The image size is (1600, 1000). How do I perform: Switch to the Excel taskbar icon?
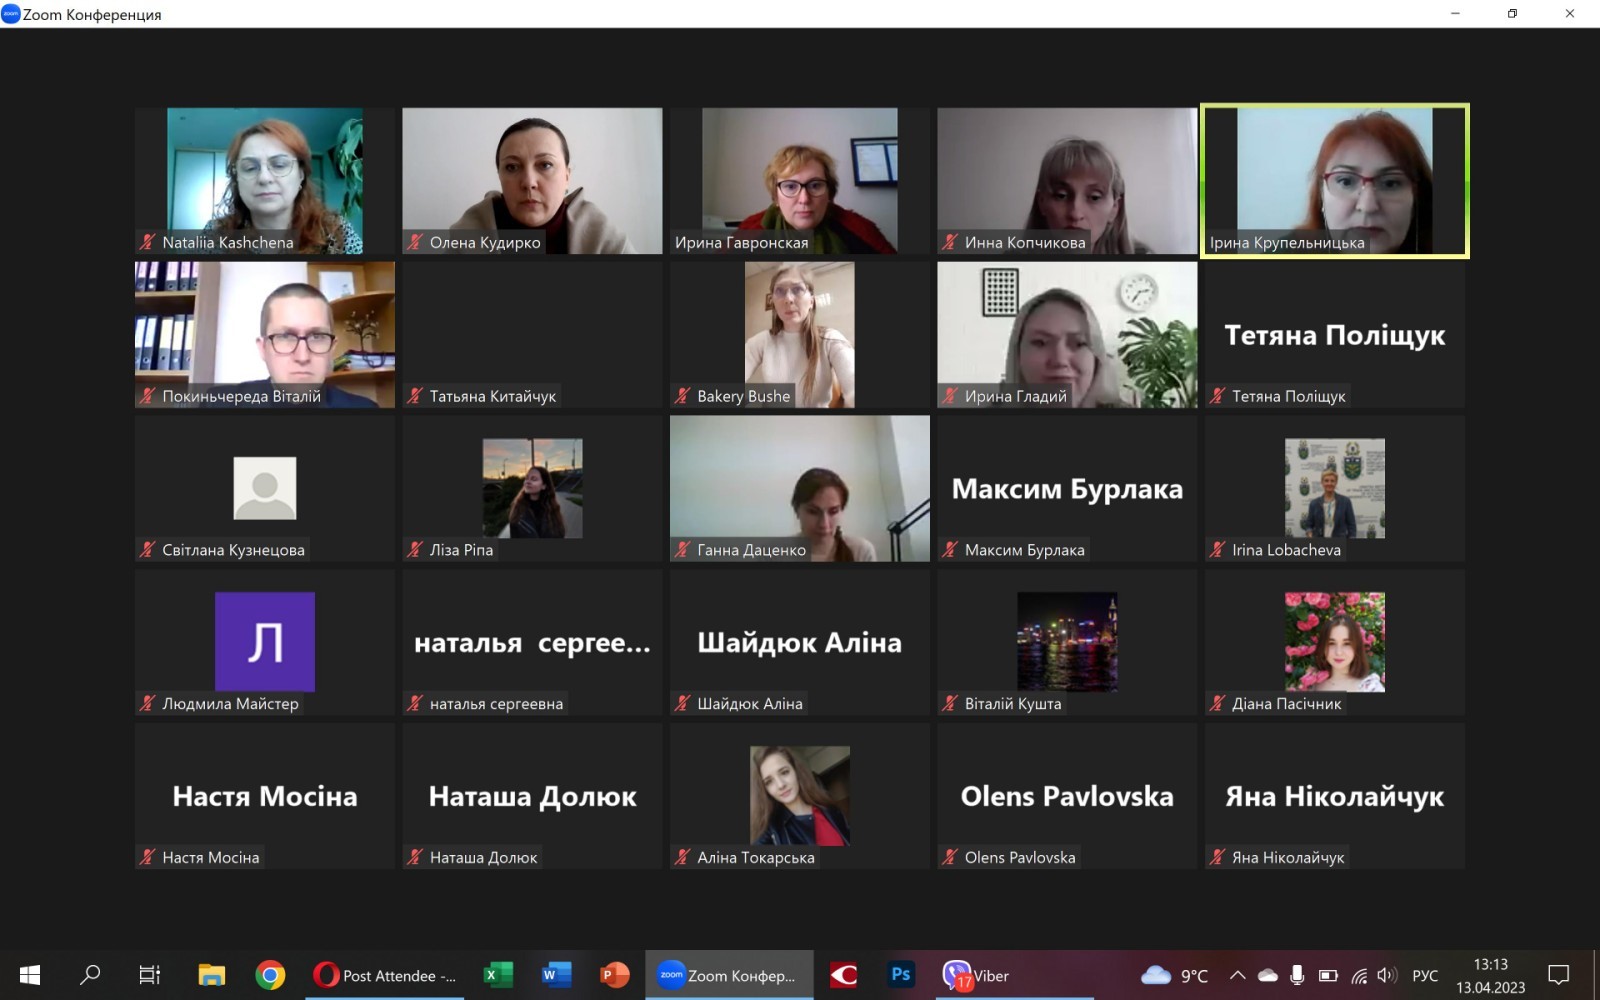tap(497, 975)
